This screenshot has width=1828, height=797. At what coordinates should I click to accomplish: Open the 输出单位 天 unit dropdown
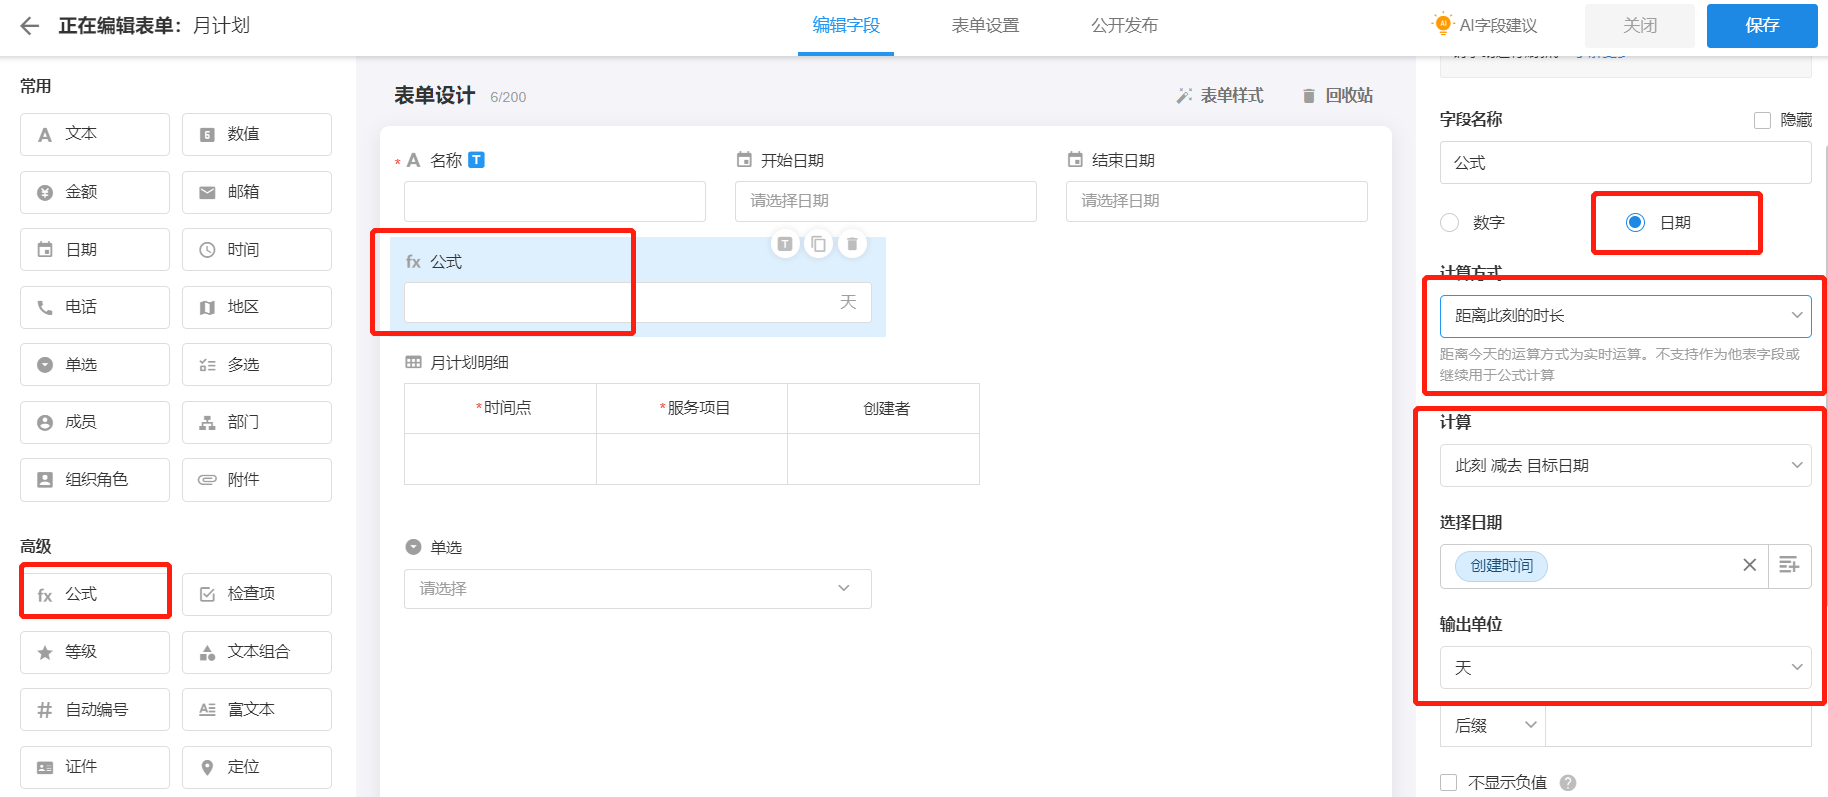click(1625, 668)
